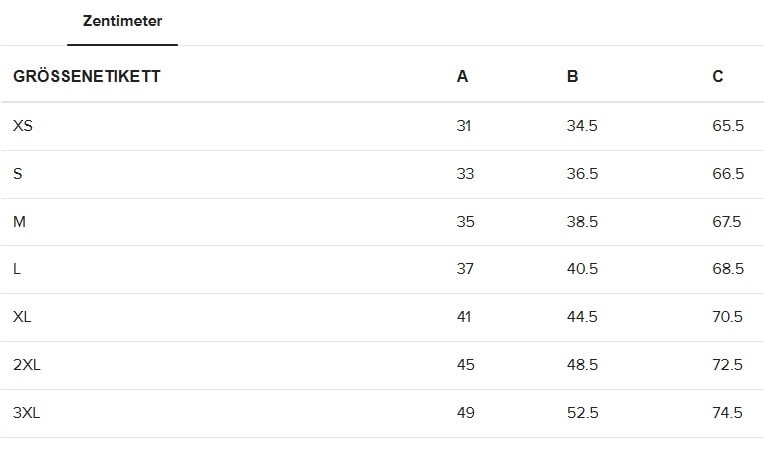The image size is (764, 461).
Task: Select the column B header
Action: (x=572, y=77)
